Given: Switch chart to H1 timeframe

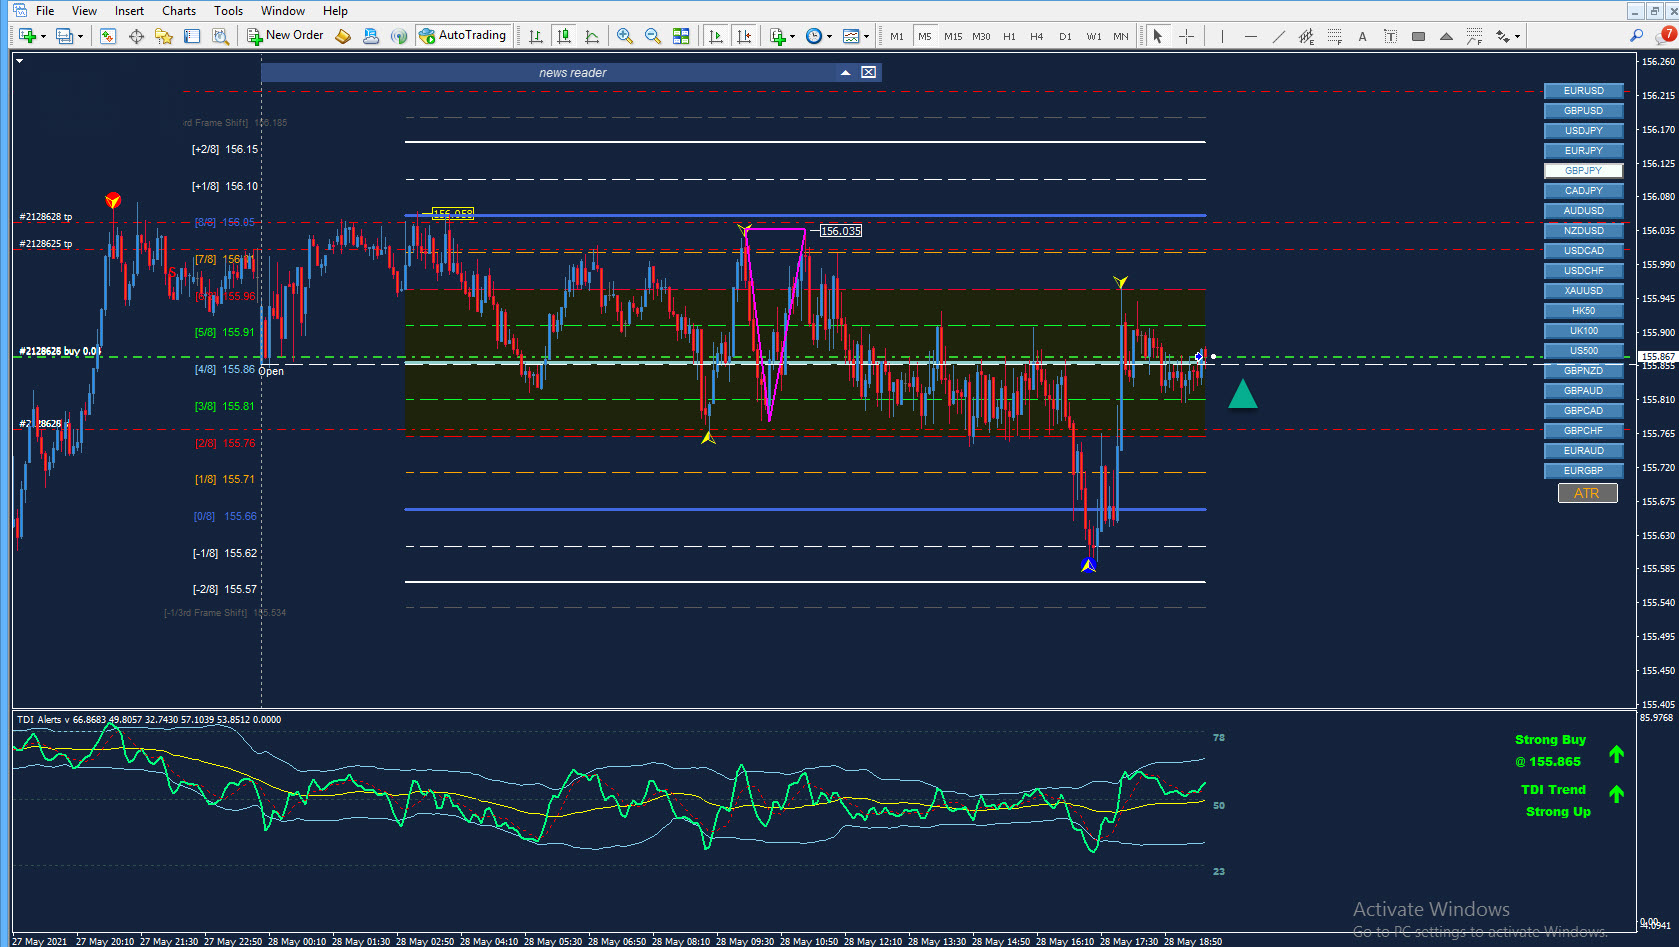Looking at the screenshot, I should pyautogui.click(x=1009, y=36).
